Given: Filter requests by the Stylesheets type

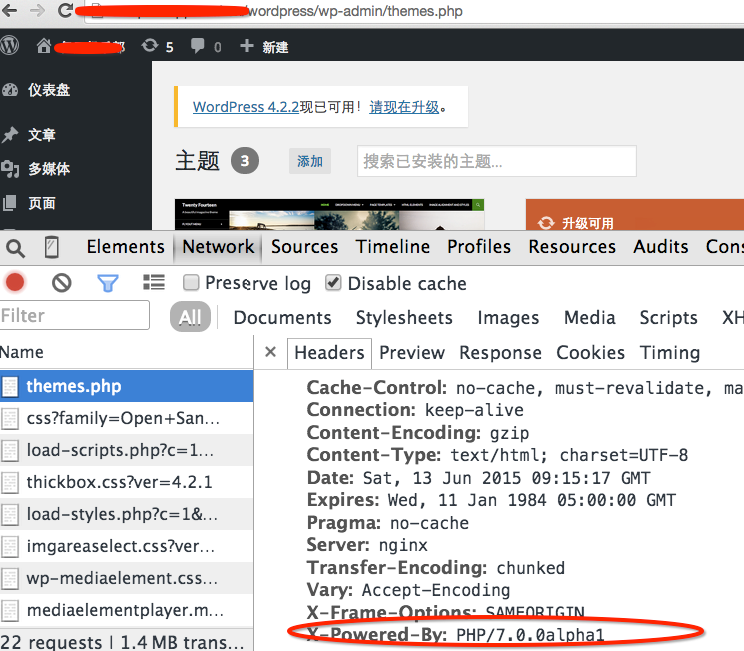Looking at the screenshot, I should tap(404, 318).
